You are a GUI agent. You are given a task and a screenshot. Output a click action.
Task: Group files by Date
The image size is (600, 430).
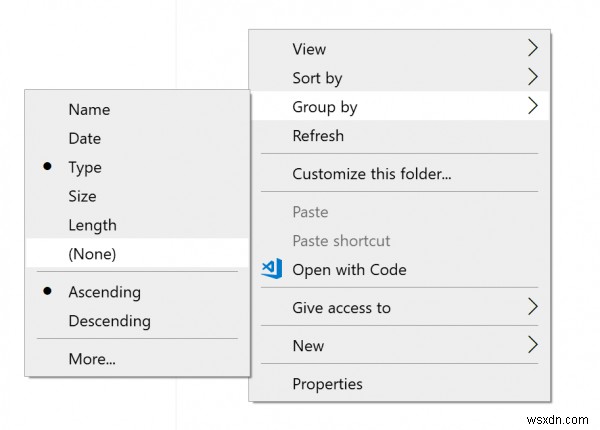tap(84, 138)
